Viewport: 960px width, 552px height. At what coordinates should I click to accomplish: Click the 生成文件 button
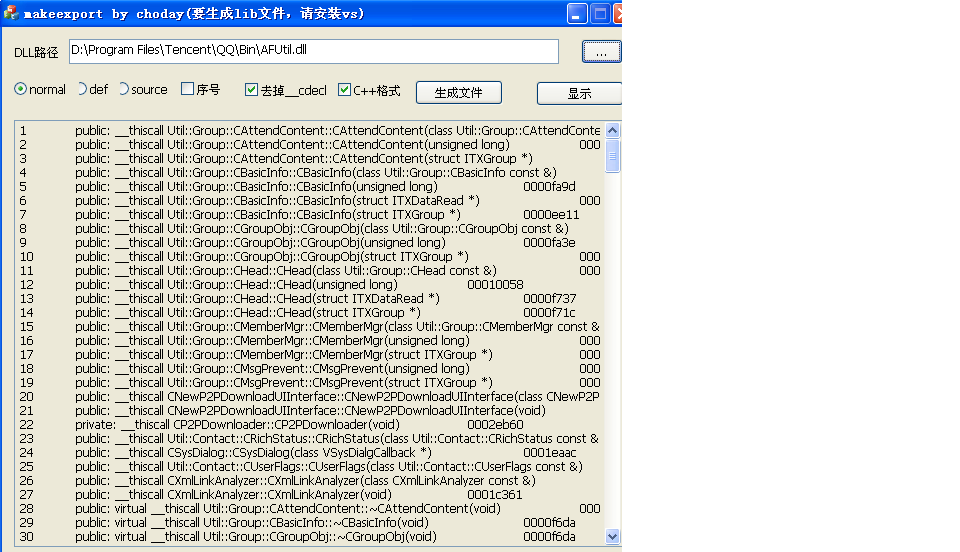coord(459,92)
